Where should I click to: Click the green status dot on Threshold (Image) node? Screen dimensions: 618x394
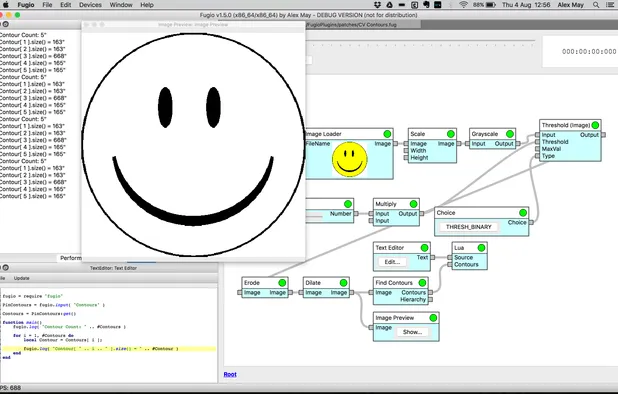[x=595, y=125]
